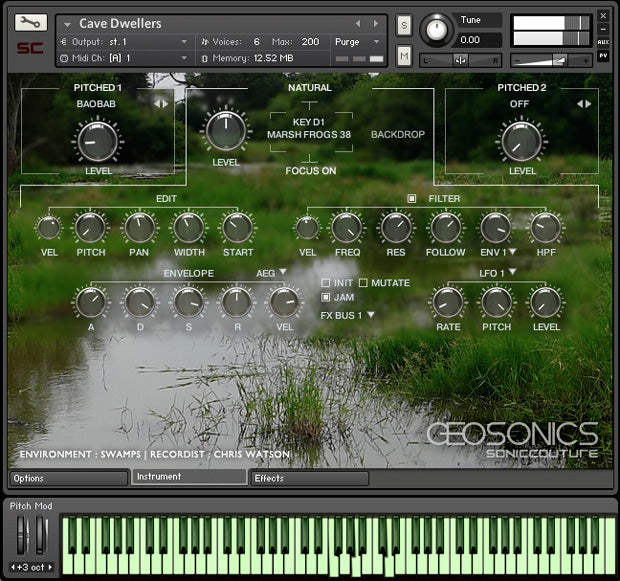Click the BAOBAB sample name

tap(96, 104)
